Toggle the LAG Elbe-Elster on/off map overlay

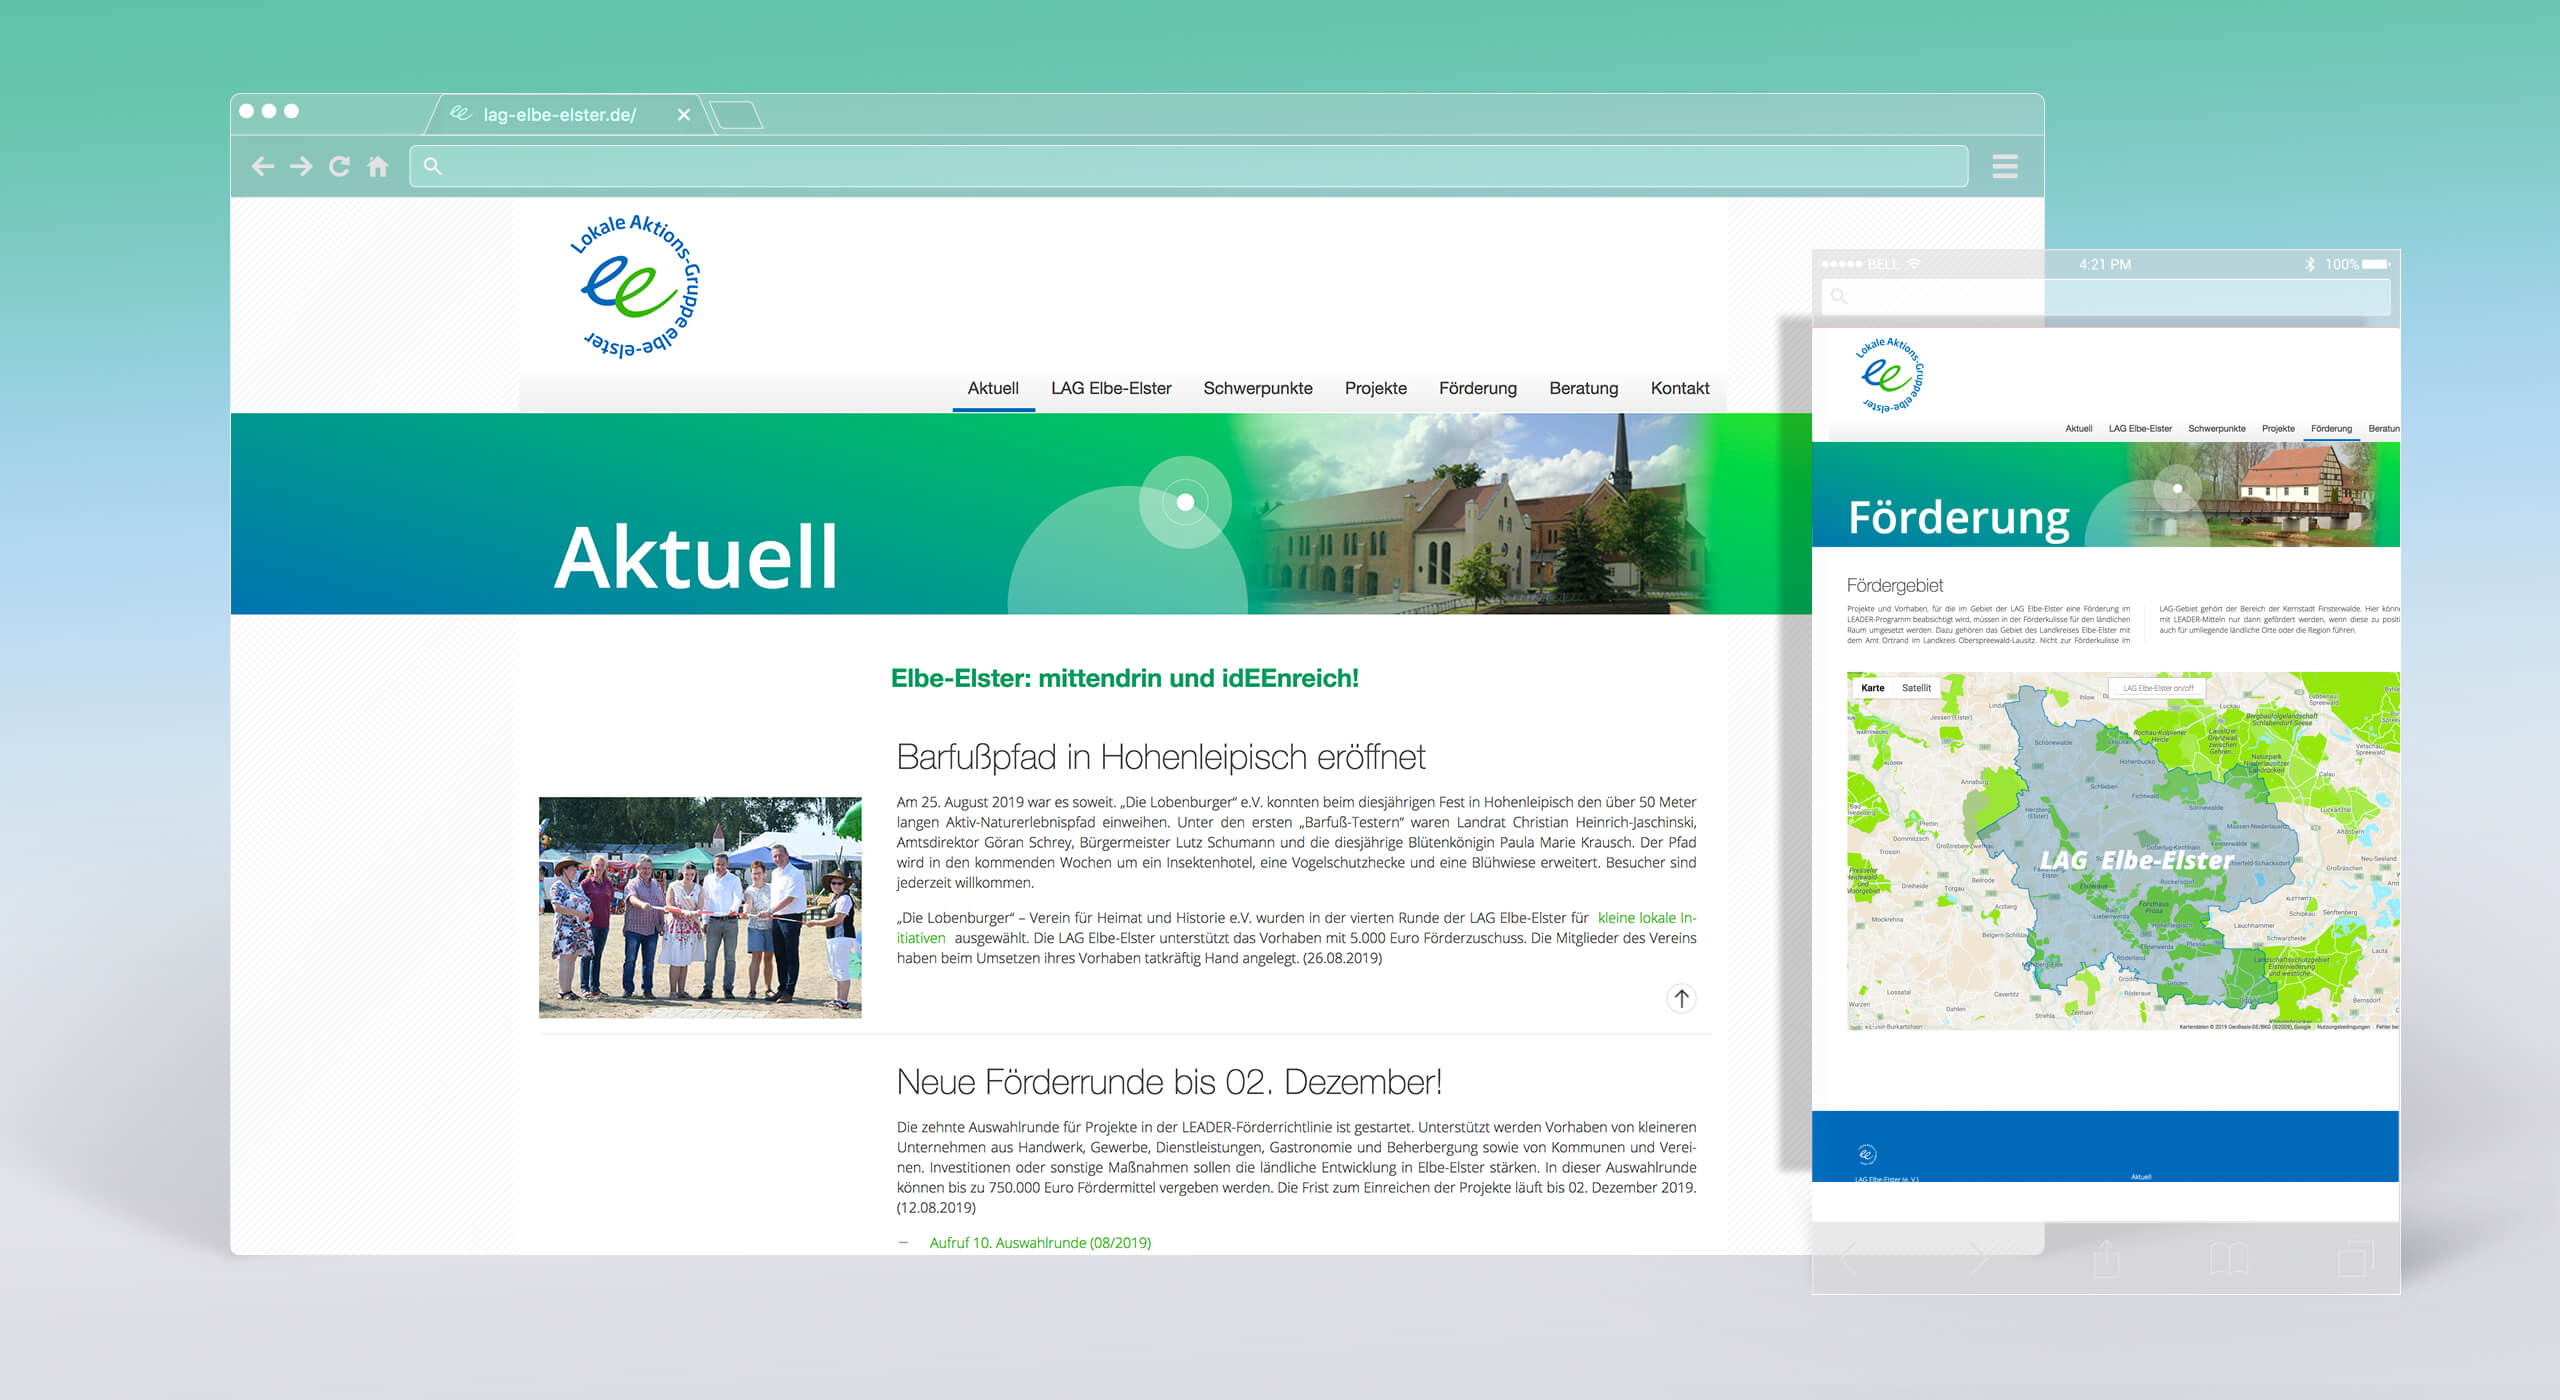click(2157, 688)
